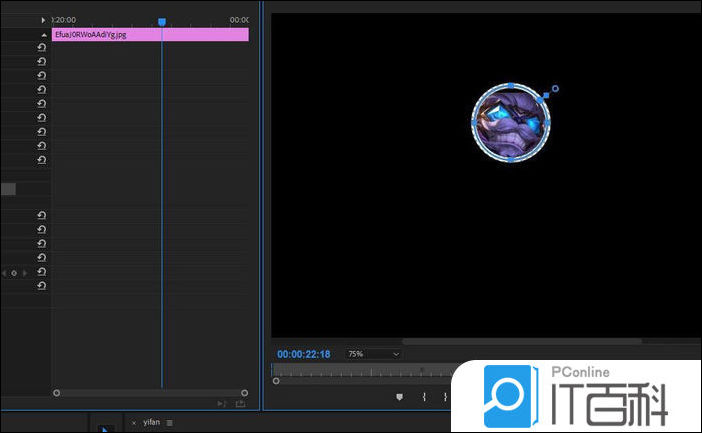The width and height of the screenshot is (702, 433).
Task: Open the yifan sequence panel menu
Action: tap(170, 423)
